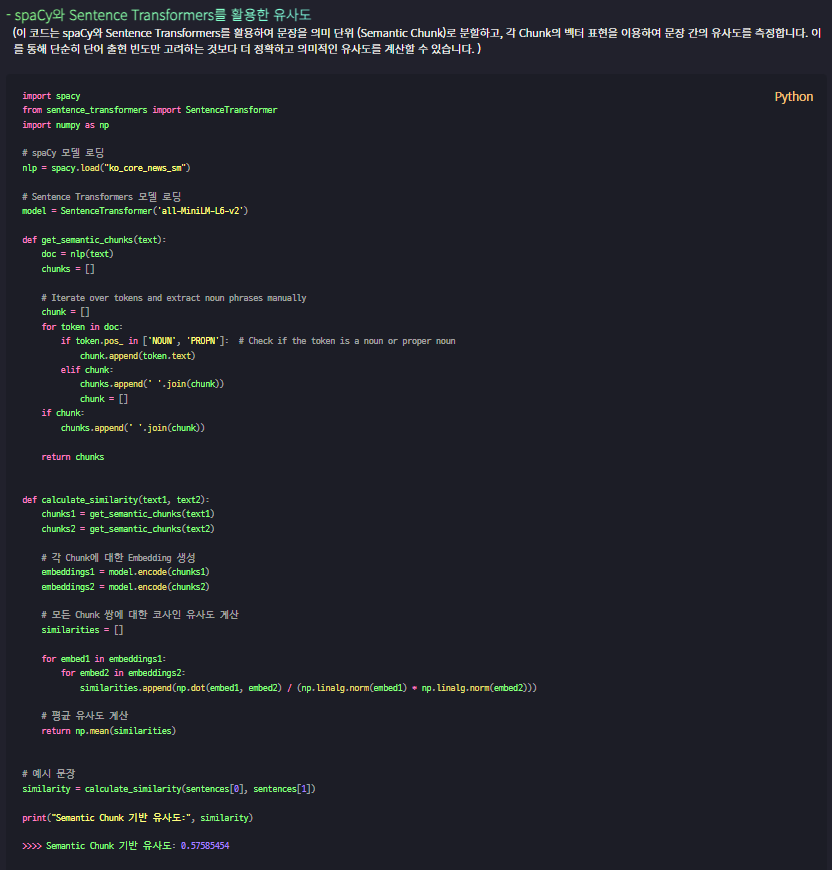Click the 'return chunks' statement
Screen dimensions: 832x870
(73, 457)
